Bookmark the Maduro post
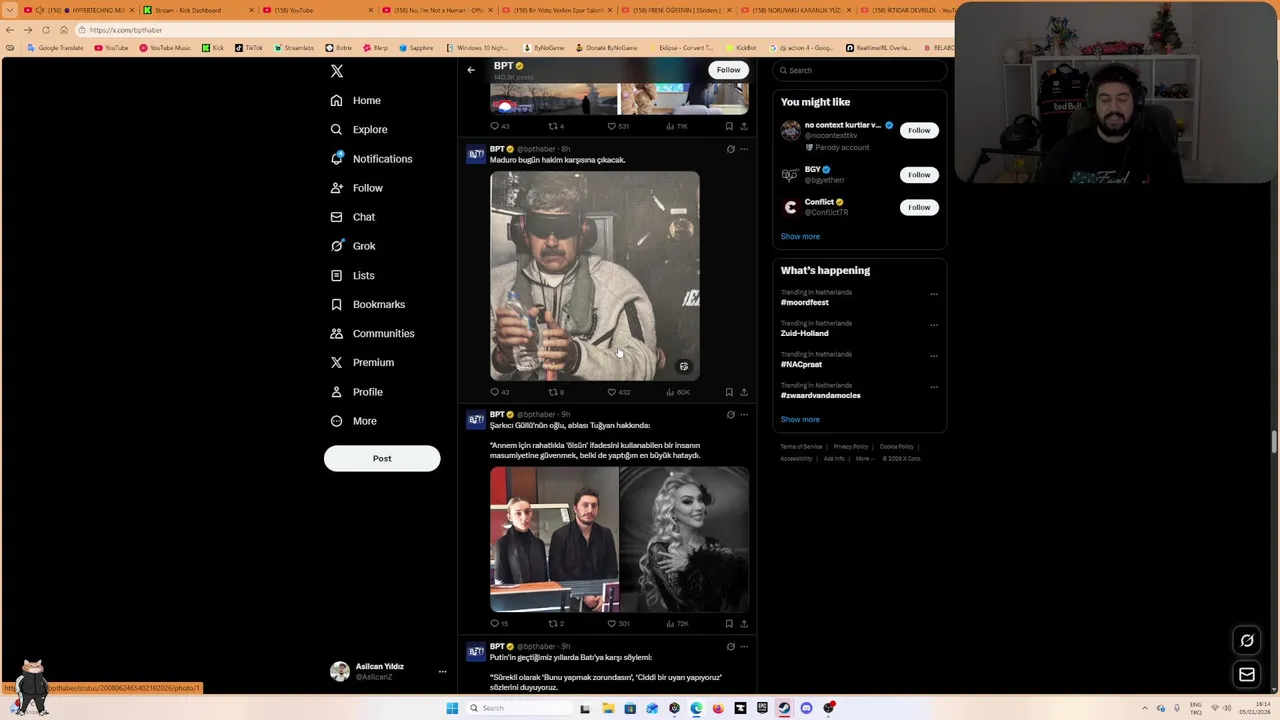Viewport: 1280px width, 720px height. click(x=729, y=392)
